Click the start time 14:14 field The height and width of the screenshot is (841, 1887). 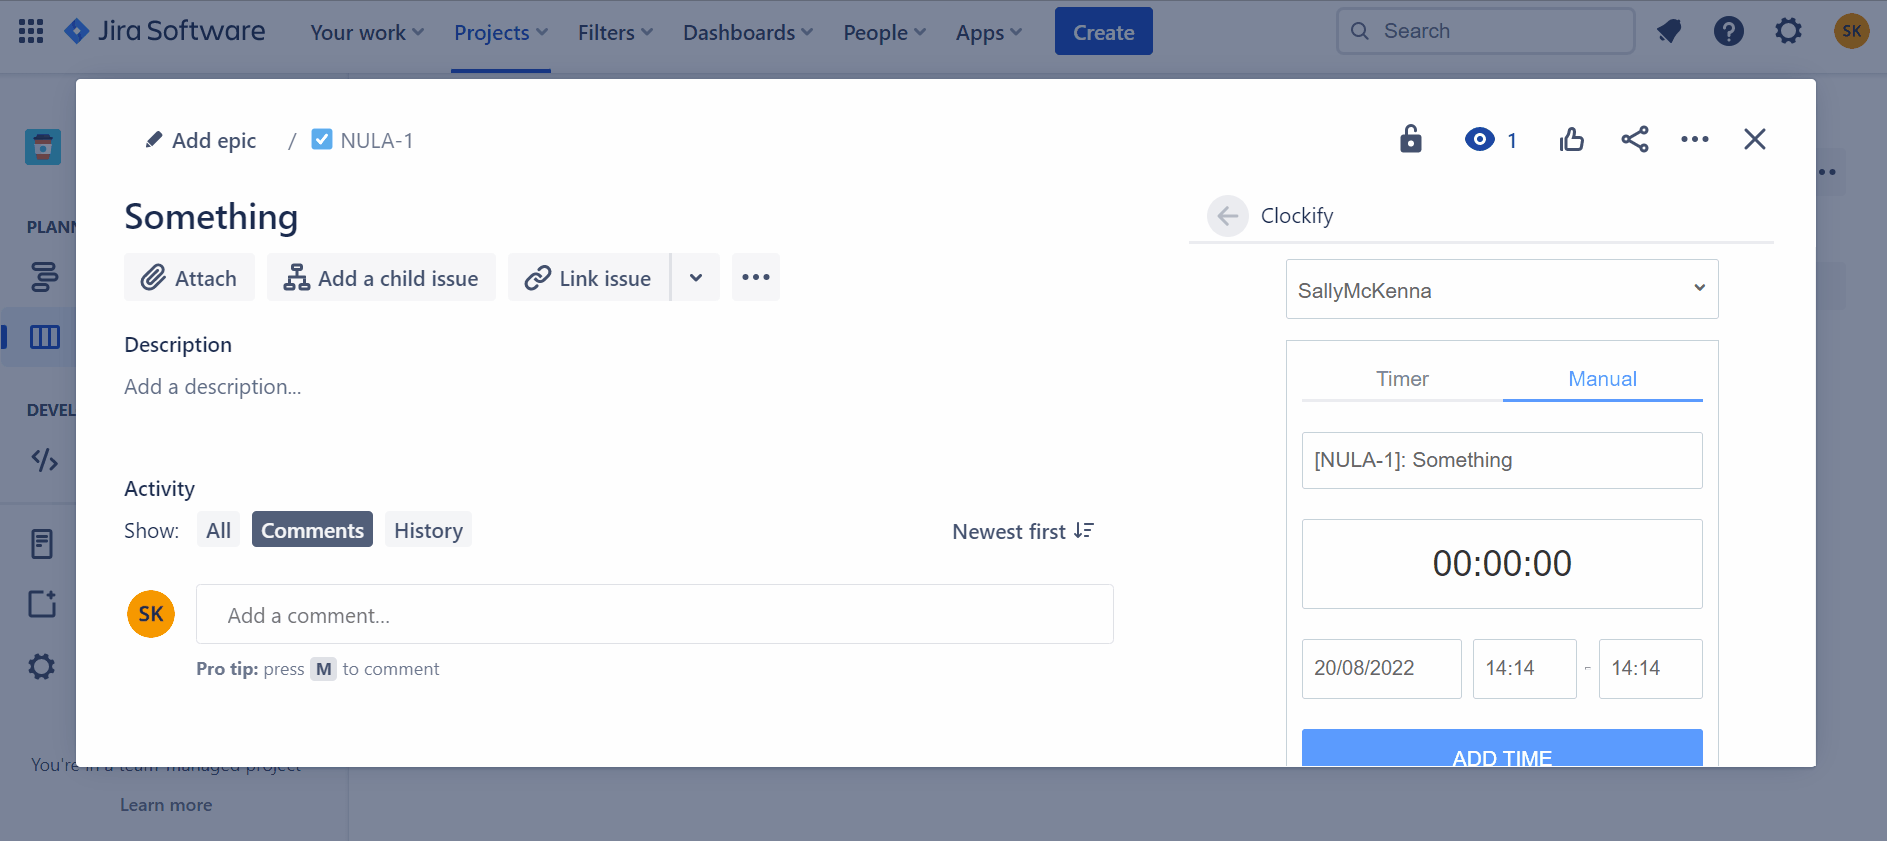1524,668
